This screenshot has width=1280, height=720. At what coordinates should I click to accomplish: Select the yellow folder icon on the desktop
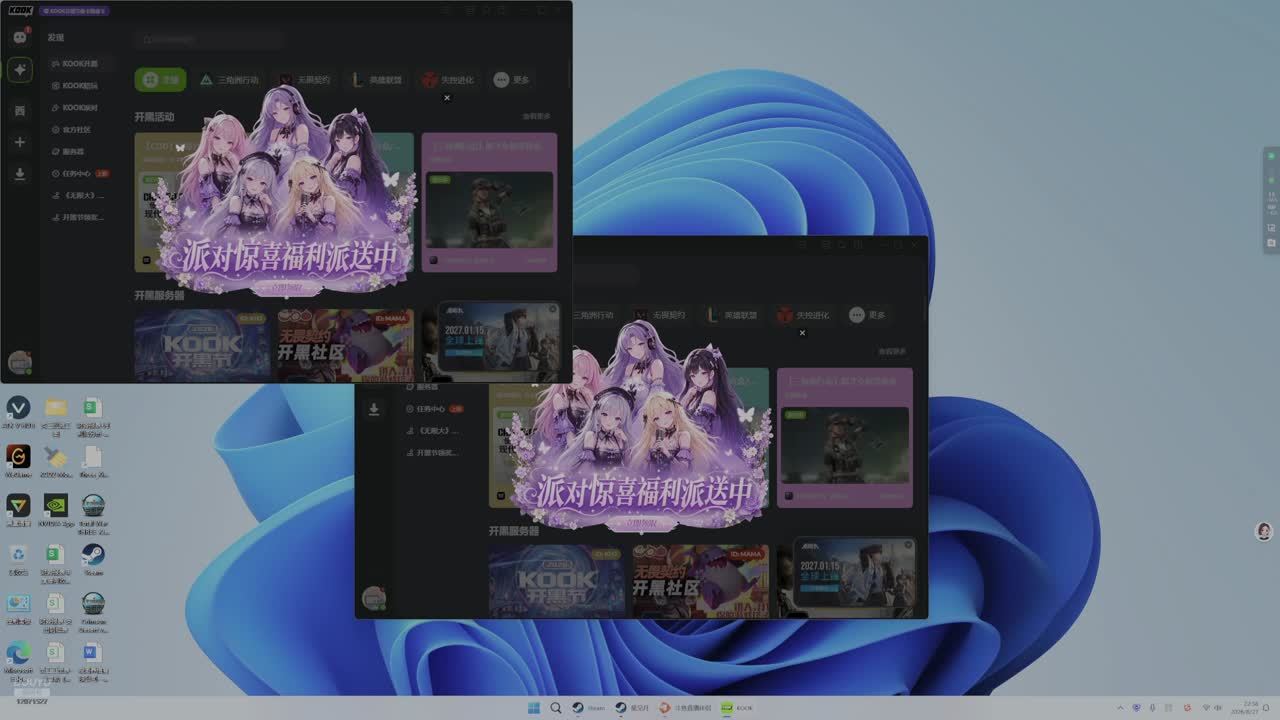point(55,413)
